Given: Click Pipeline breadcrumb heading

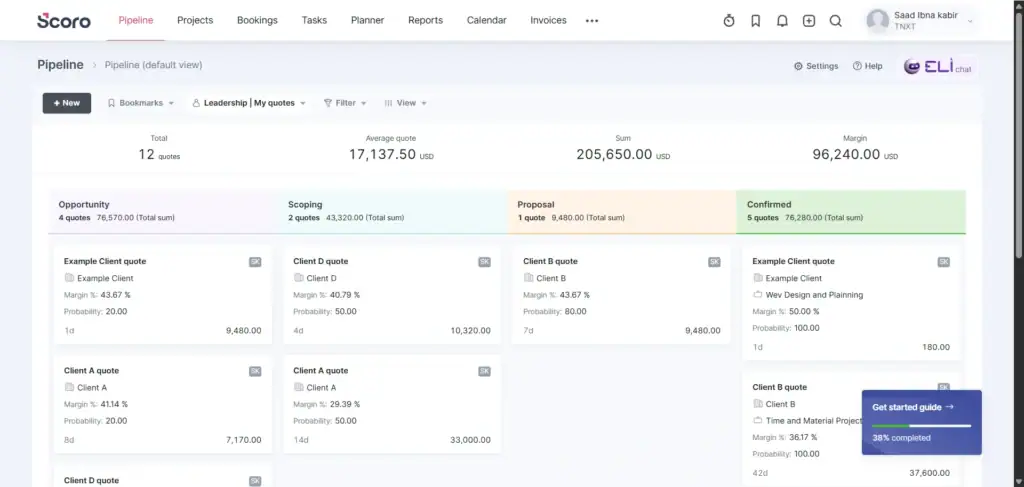Looking at the screenshot, I should (x=60, y=65).
